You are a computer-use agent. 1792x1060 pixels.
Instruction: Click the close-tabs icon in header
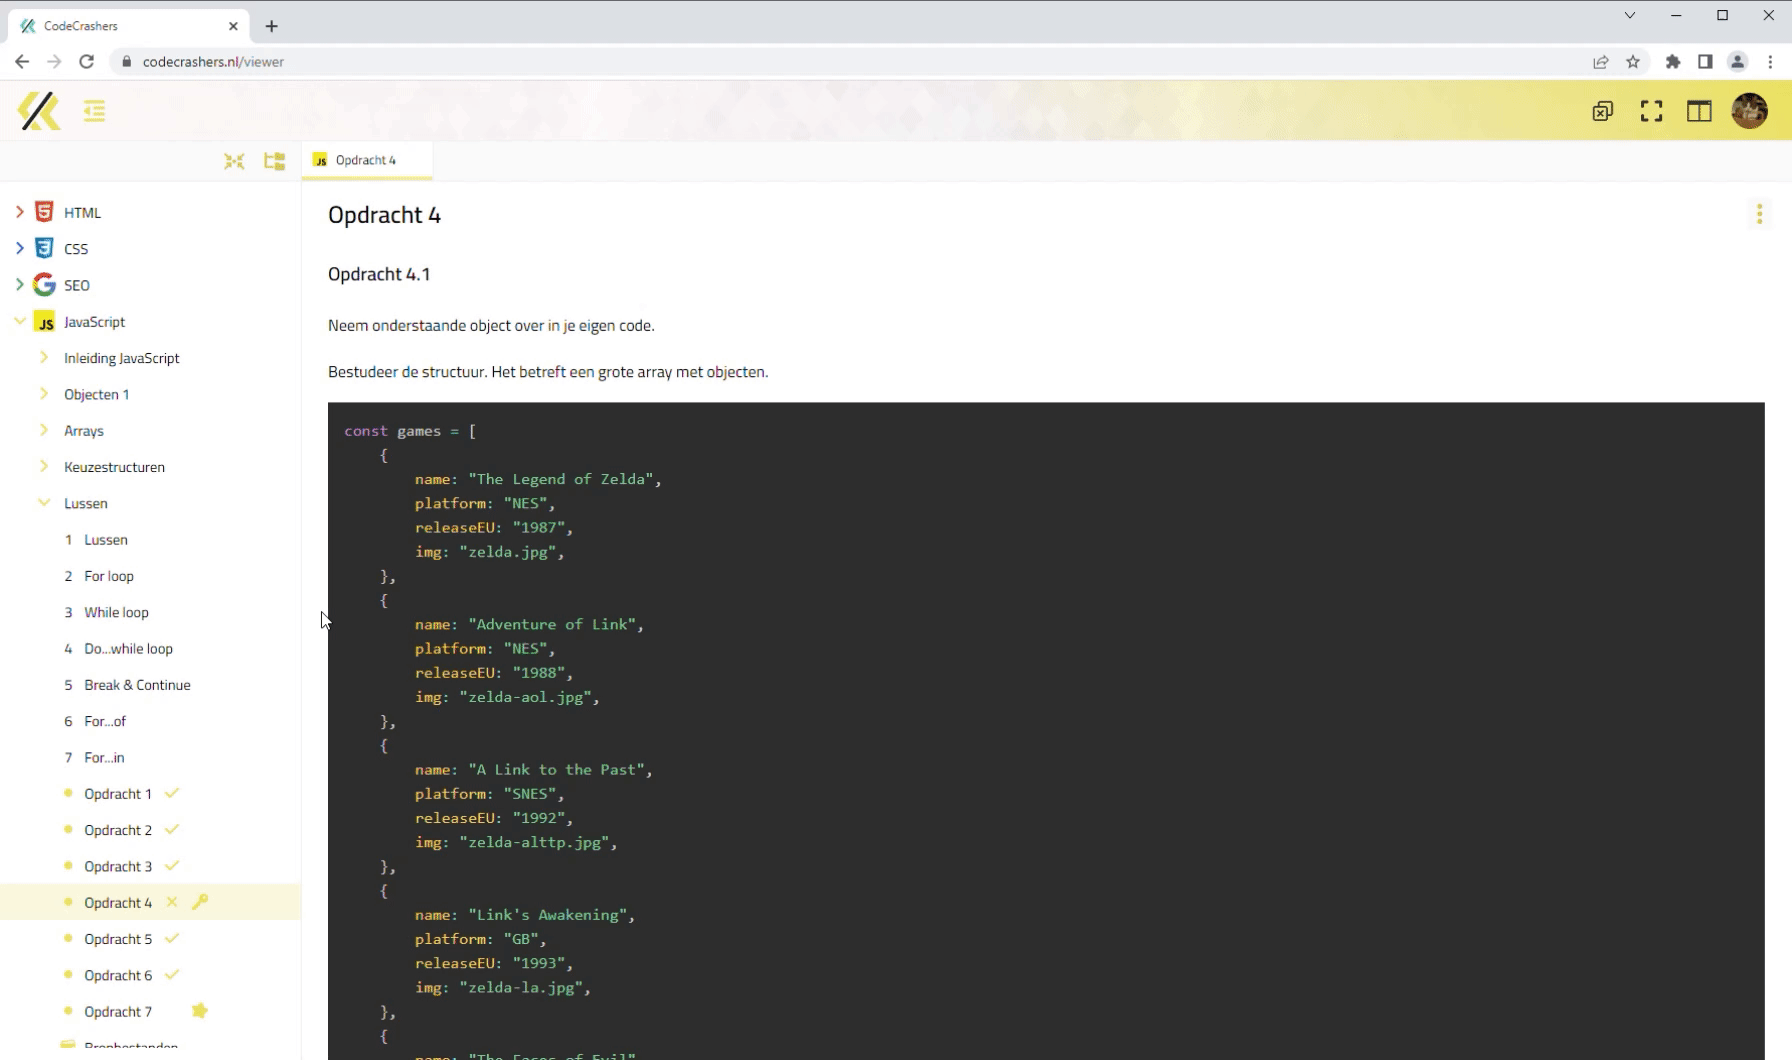coord(1602,111)
